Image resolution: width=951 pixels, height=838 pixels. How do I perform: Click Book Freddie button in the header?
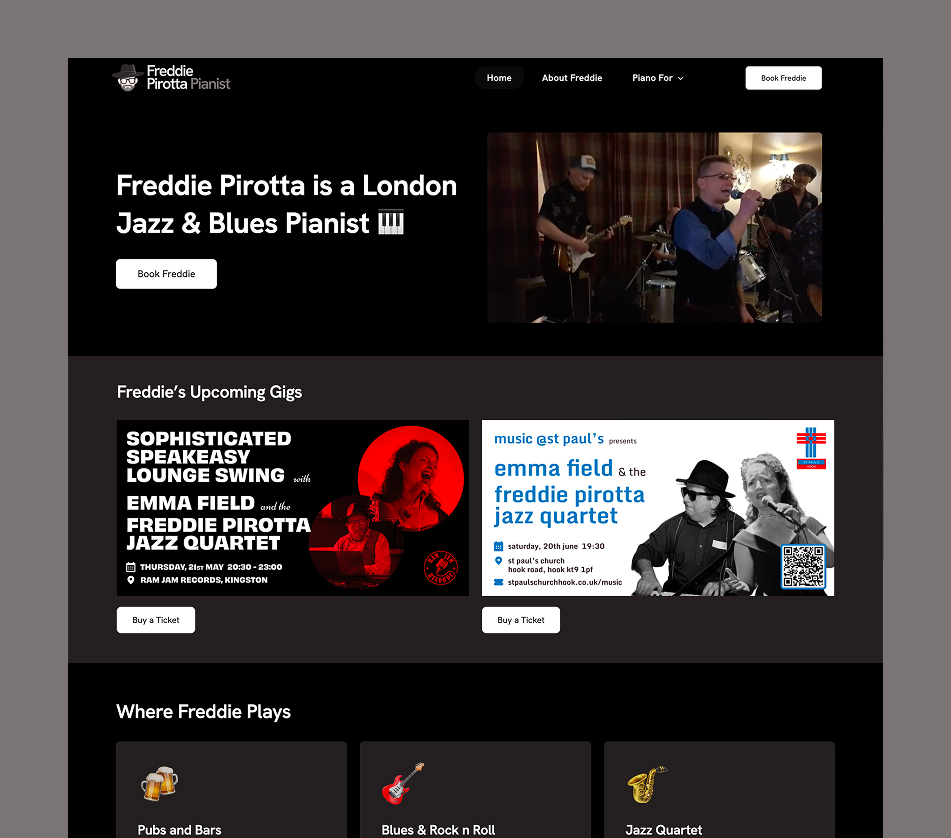(x=784, y=78)
